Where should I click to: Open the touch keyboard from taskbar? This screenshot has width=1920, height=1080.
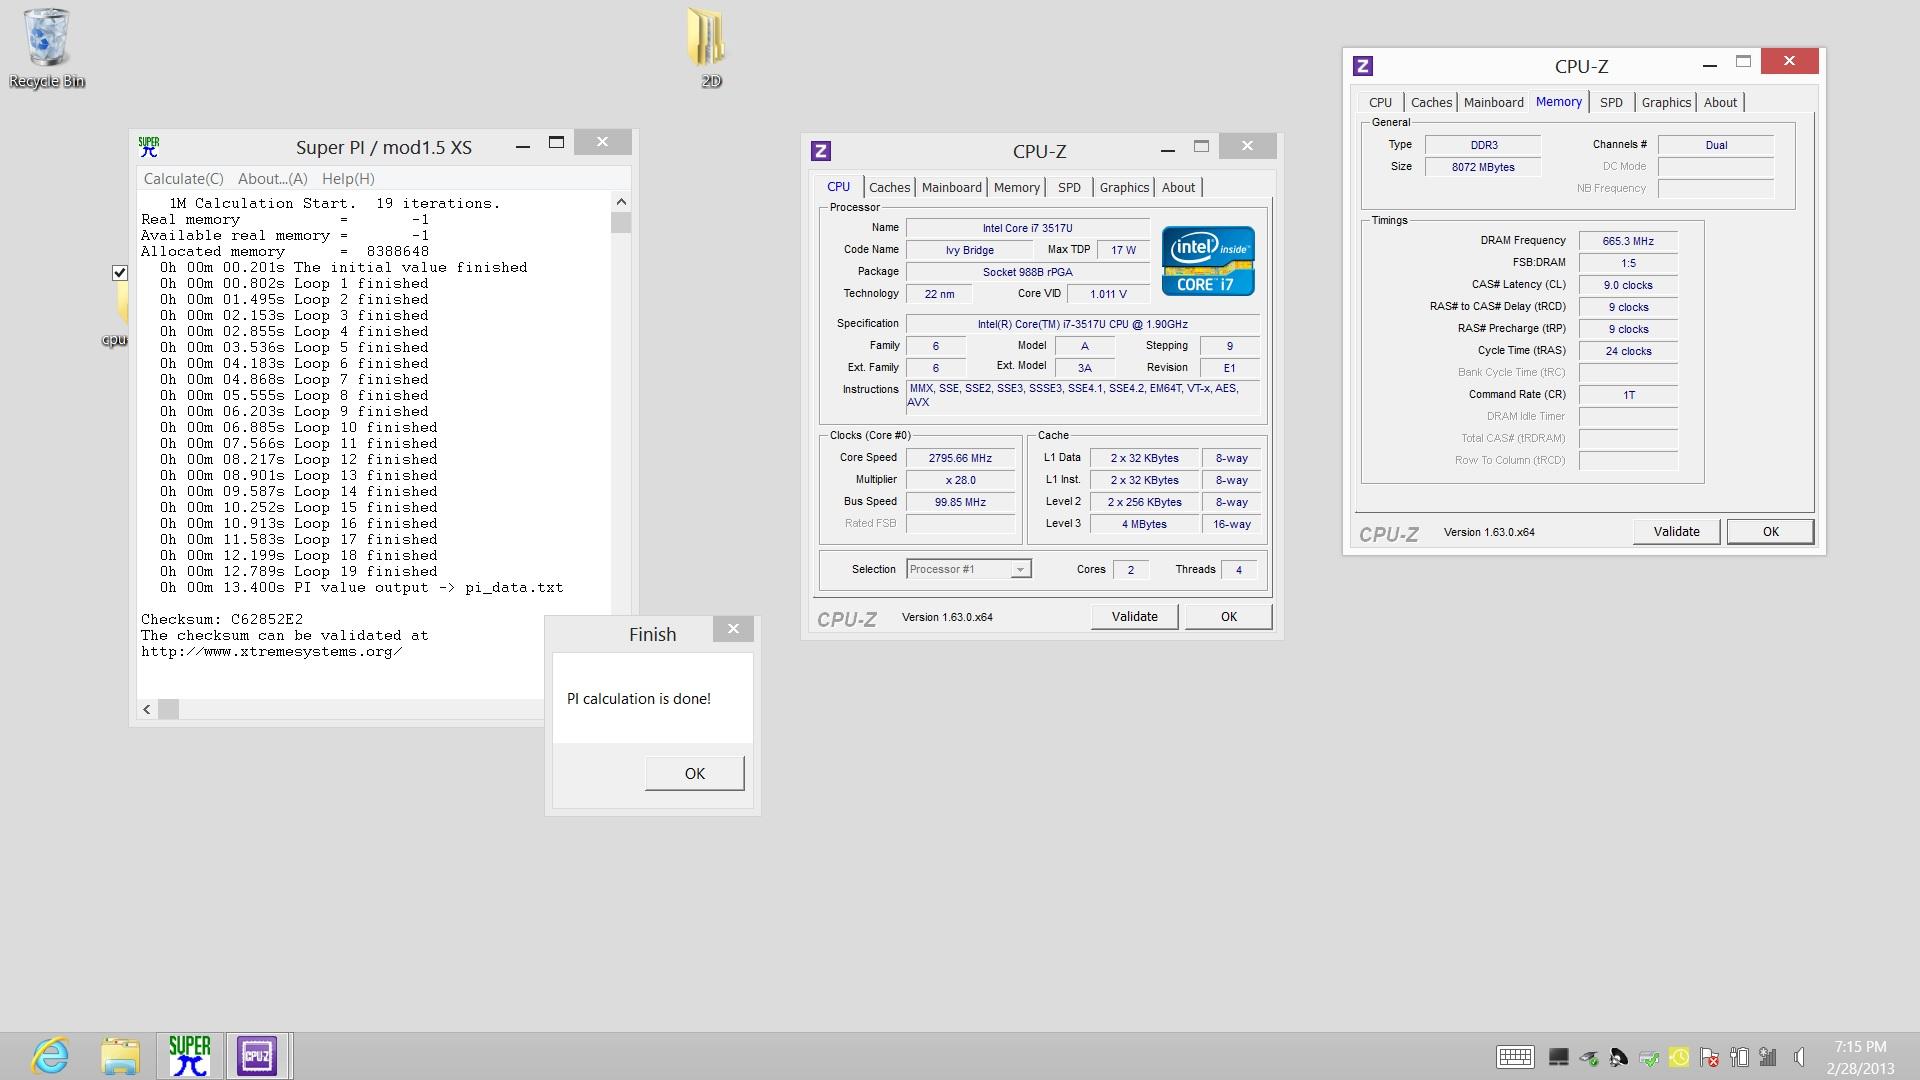tap(1515, 1057)
